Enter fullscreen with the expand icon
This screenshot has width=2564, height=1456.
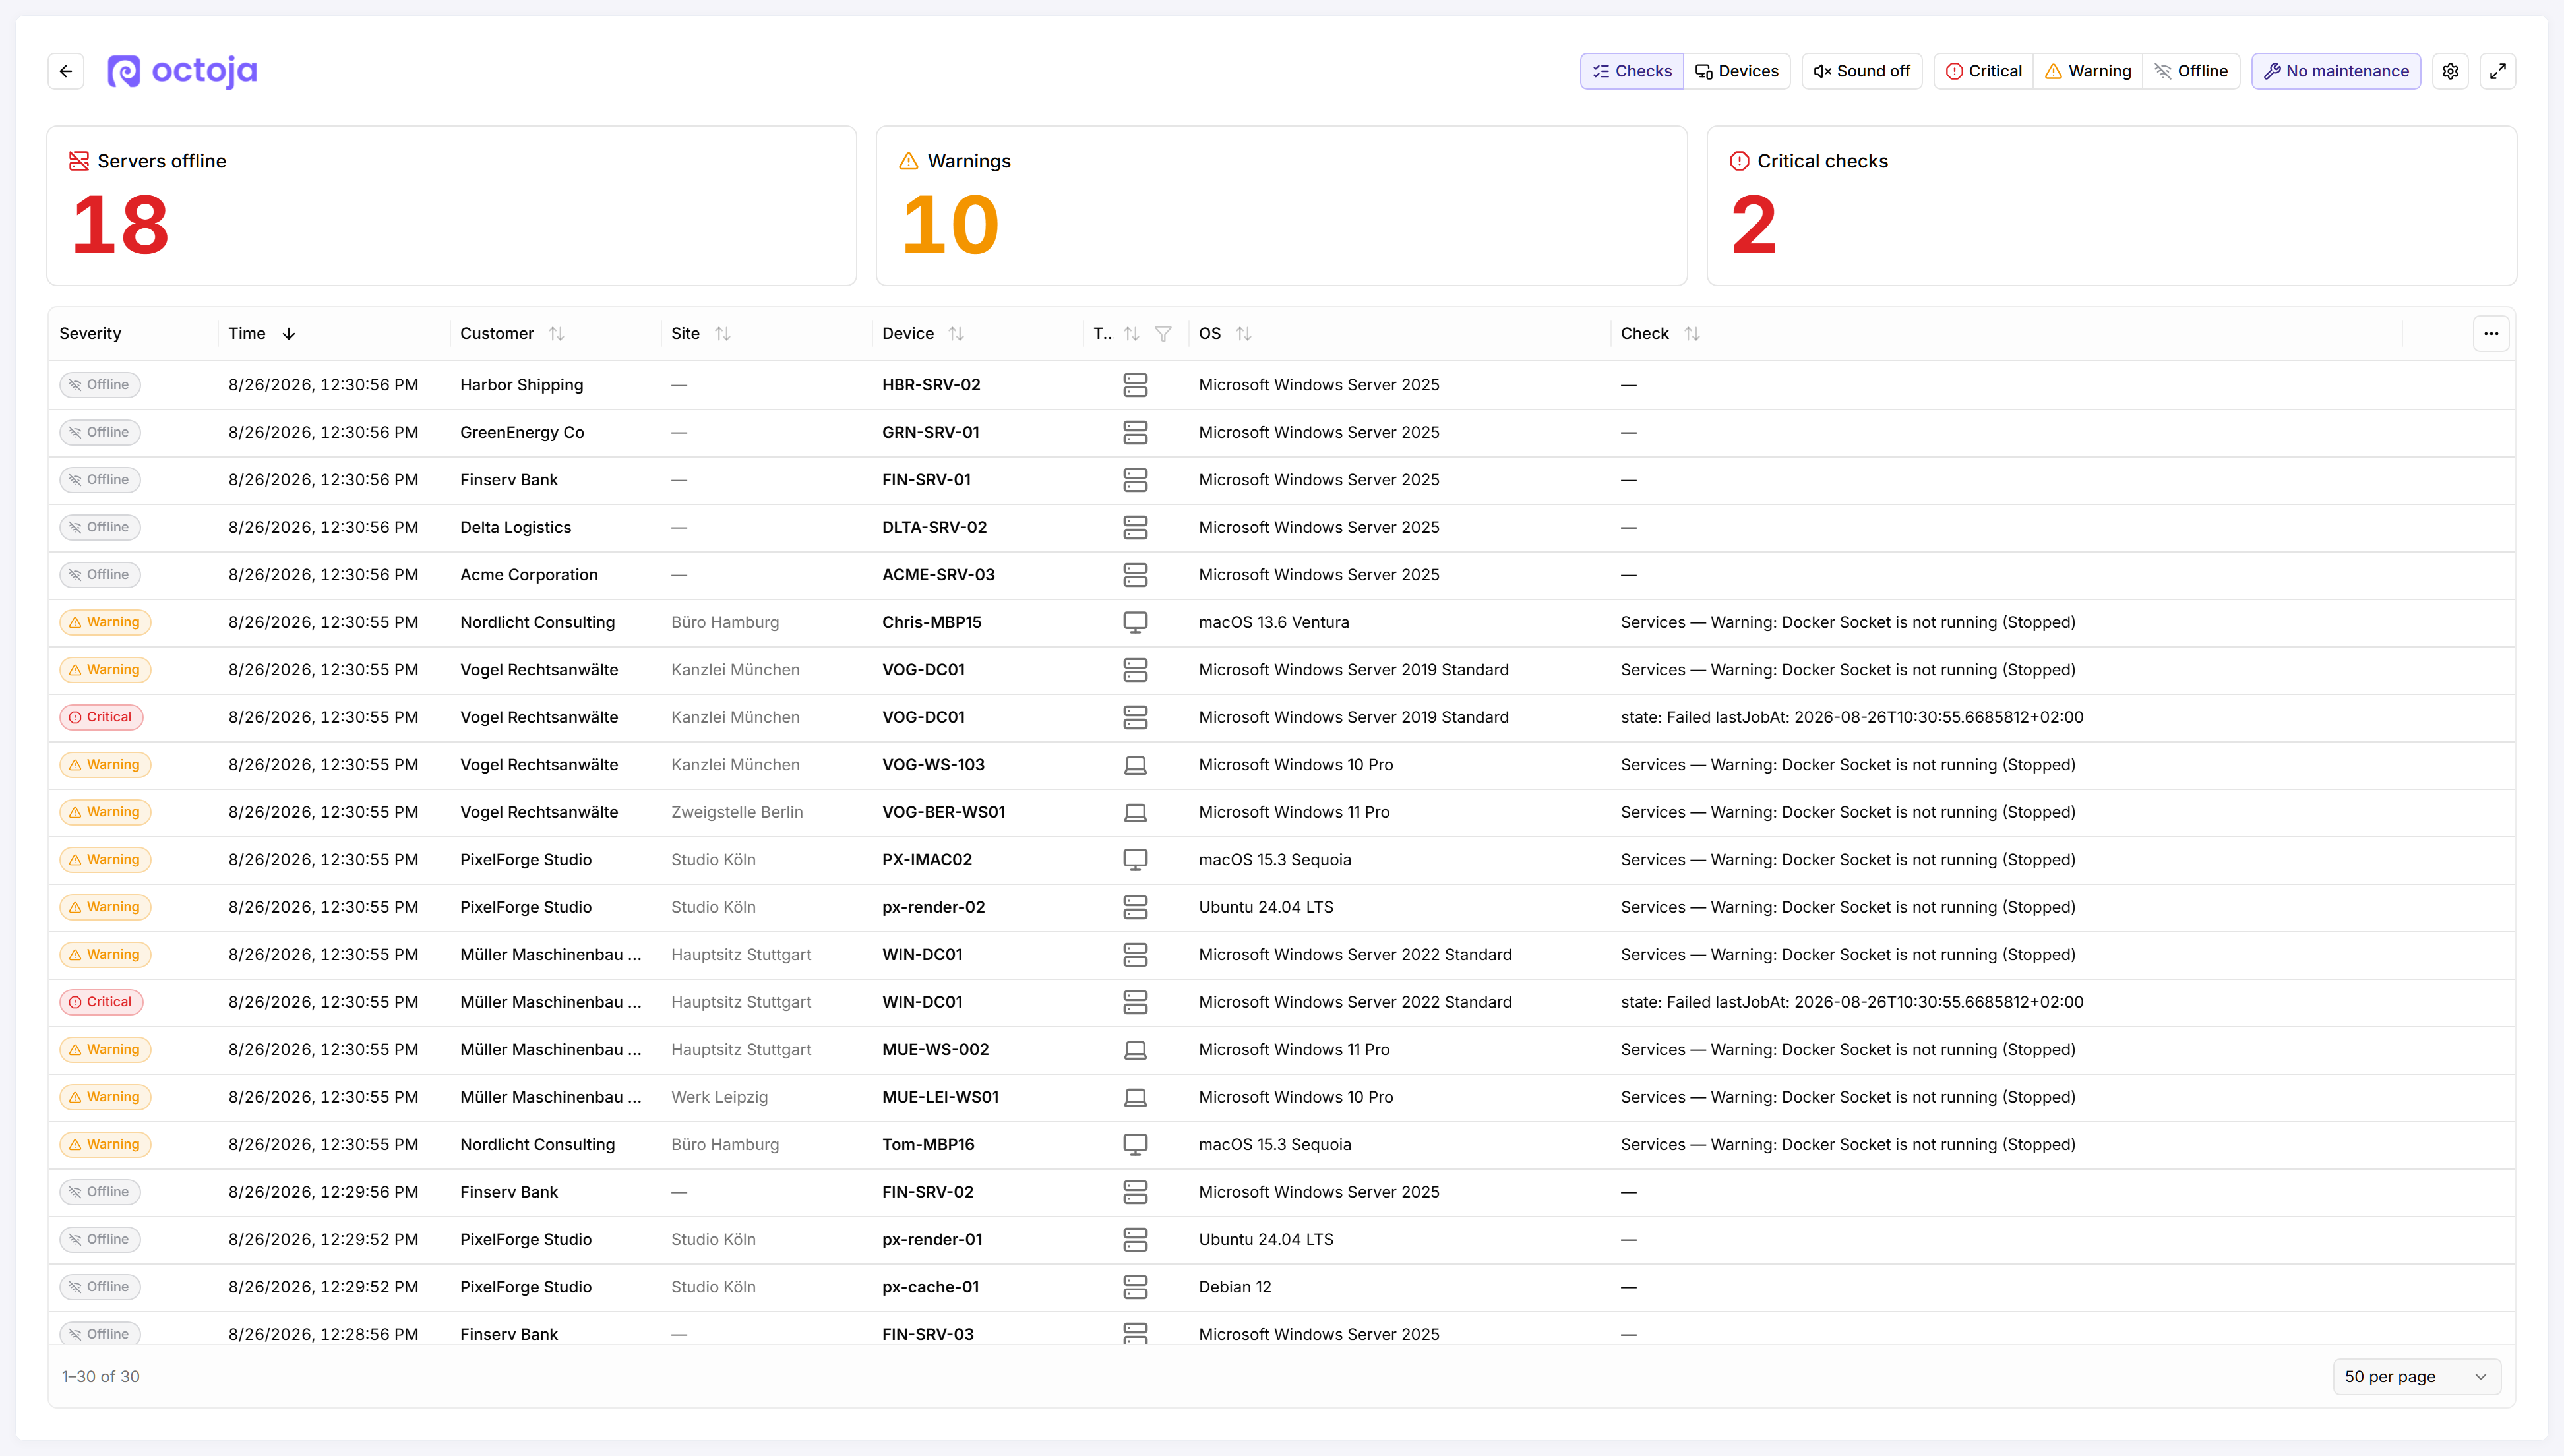coord(2498,71)
